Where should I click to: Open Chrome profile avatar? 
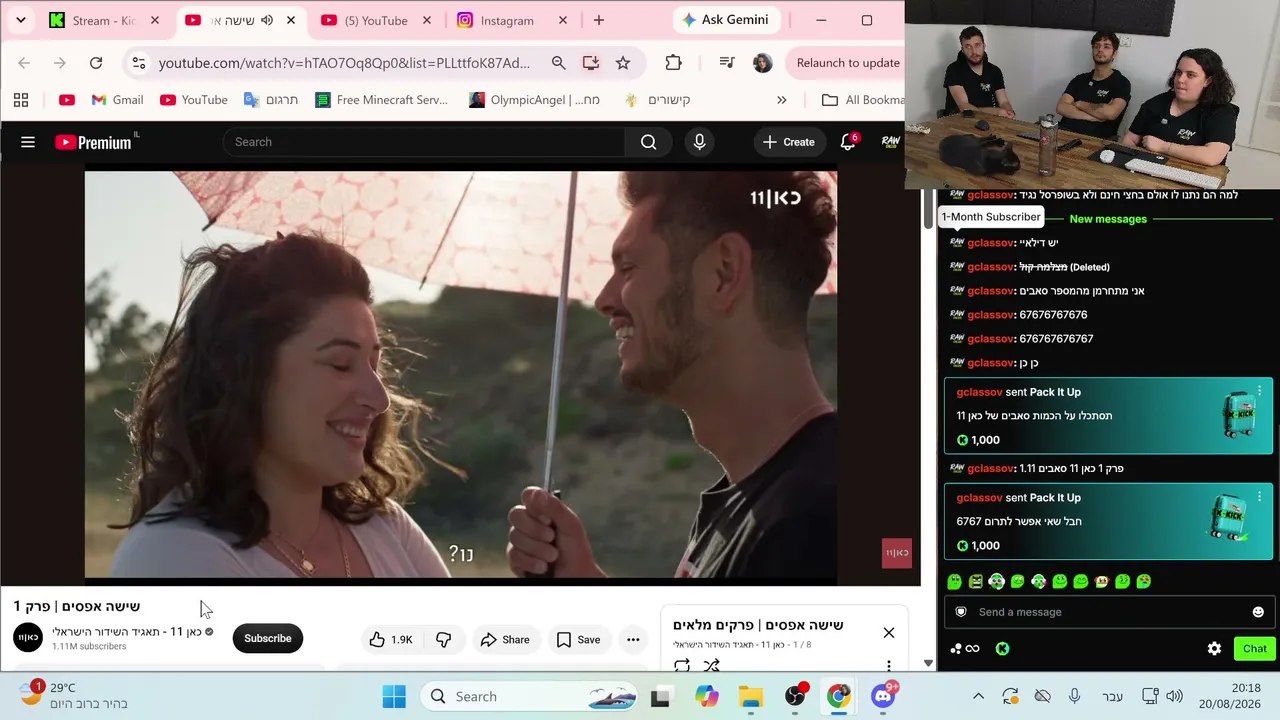pyautogui.click(x=762, y=63)
